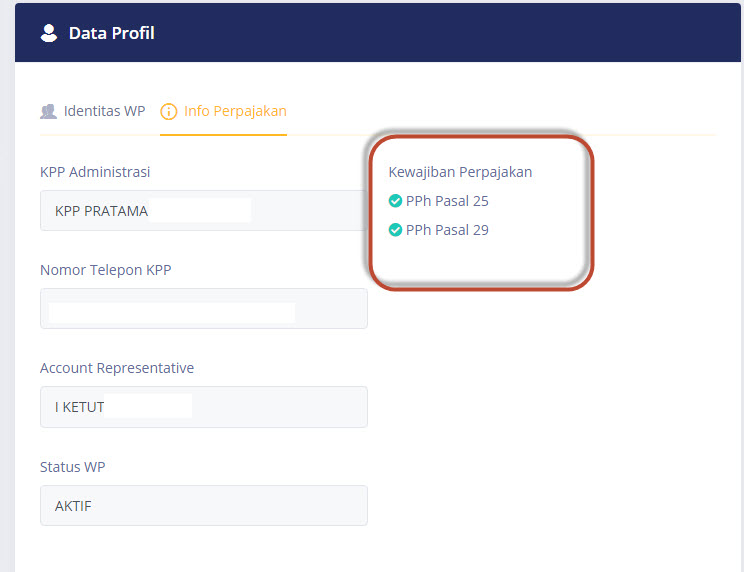Click the PPh Pasal 29 check icon

point(395,230)
